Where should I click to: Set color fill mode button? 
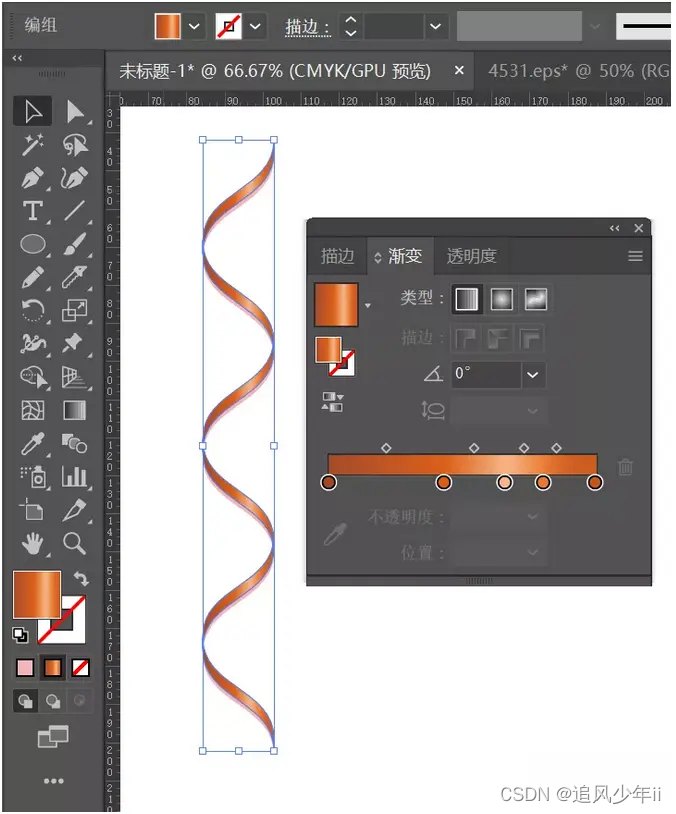tap(25, 668)
